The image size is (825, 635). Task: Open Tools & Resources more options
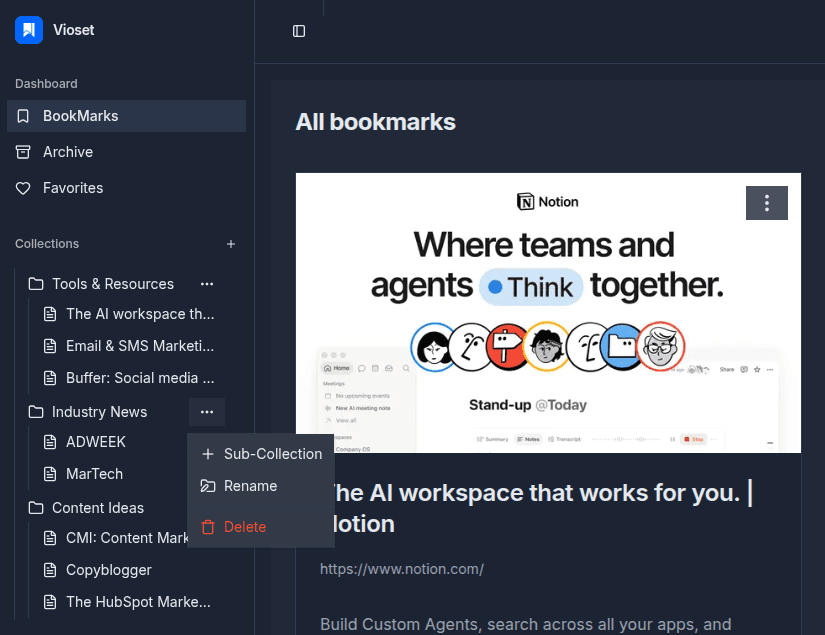(x=207, y=284)
